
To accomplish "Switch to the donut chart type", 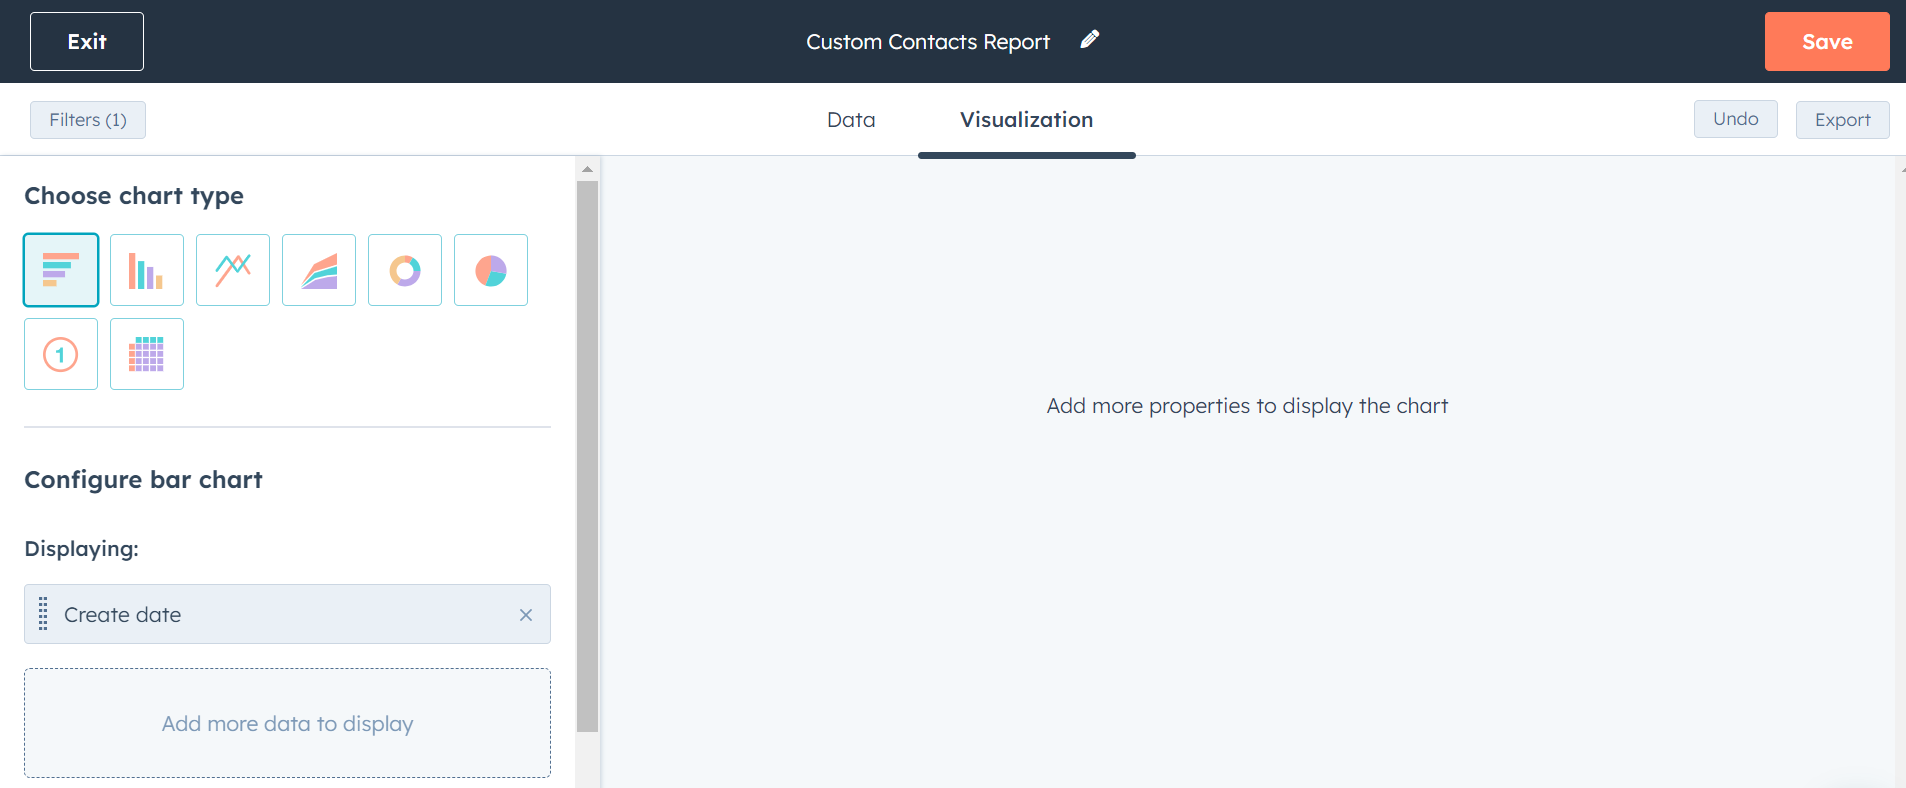I will [x=405, y=270].
